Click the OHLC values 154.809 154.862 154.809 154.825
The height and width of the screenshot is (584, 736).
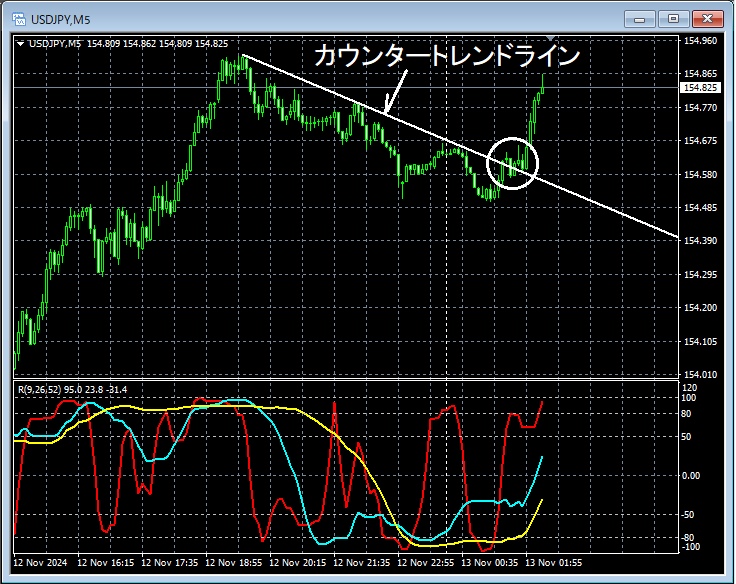pos(157,44)
